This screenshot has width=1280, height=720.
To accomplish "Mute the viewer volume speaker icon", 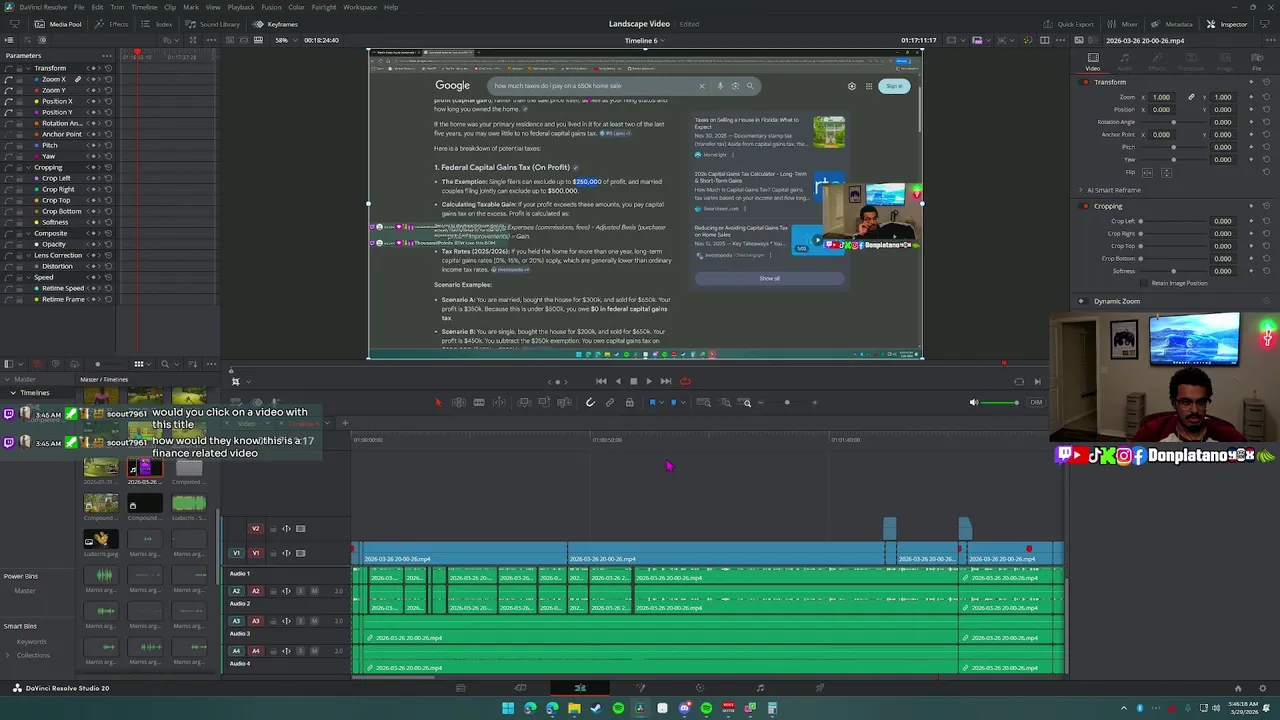I will (974, 402).
